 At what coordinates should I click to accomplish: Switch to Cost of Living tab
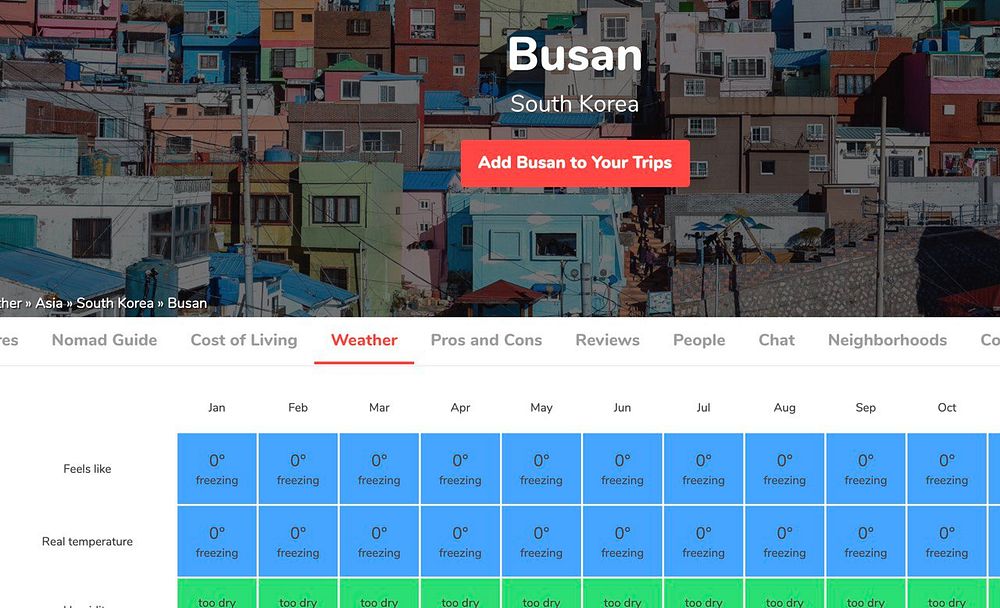(244, 340)
